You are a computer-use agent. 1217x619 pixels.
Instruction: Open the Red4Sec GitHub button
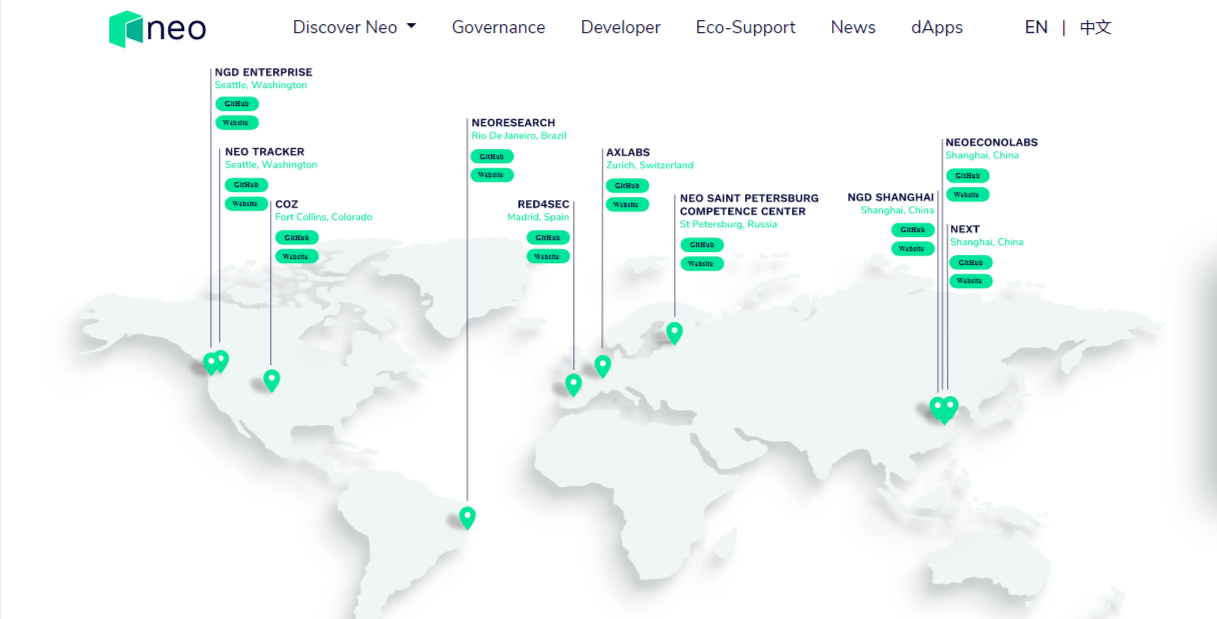(548, 238)
